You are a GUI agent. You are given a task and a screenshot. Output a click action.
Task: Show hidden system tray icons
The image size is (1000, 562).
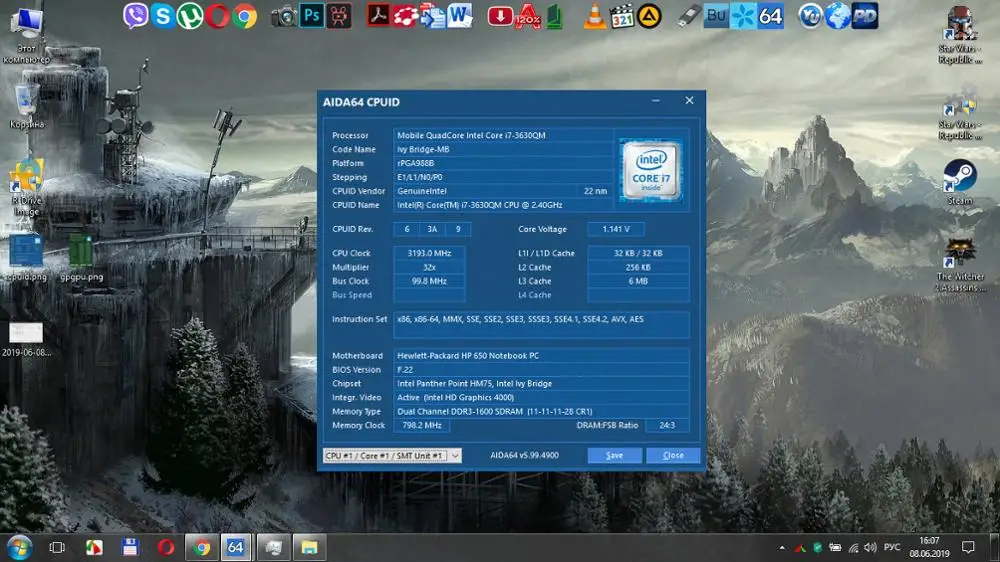[782, 547]
